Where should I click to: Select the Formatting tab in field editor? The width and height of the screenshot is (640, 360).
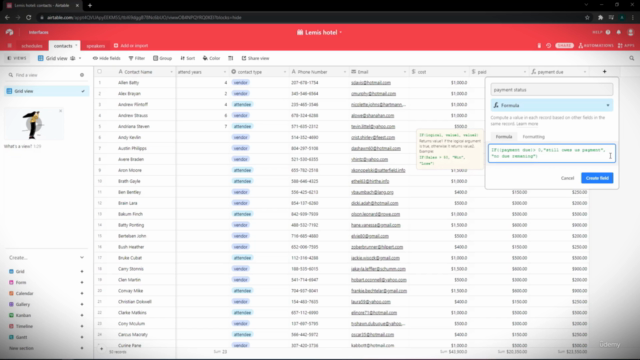click(x=533, y=137)
